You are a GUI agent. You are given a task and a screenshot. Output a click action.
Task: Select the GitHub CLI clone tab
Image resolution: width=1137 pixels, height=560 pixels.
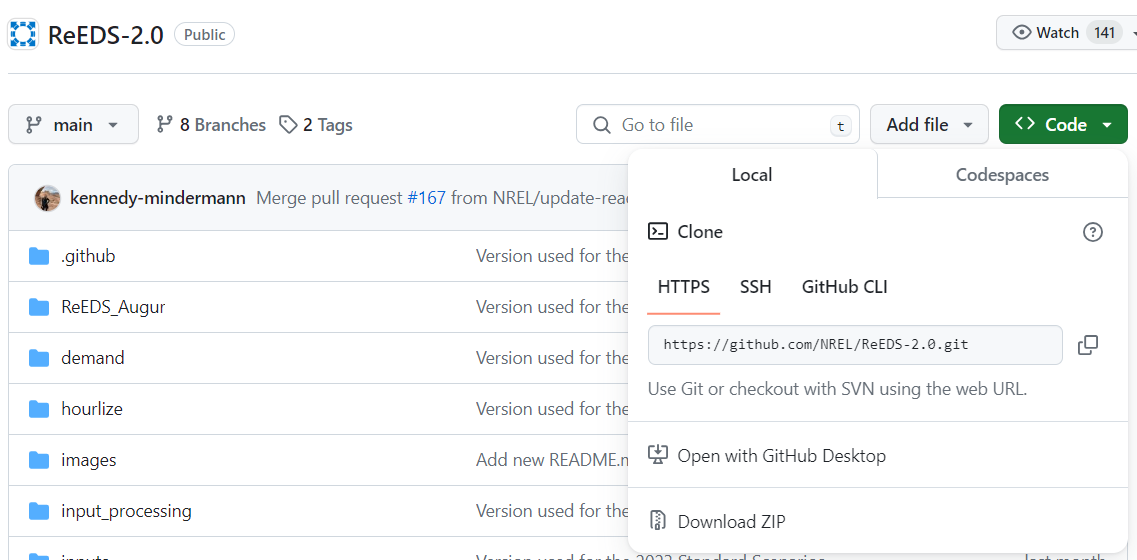845,287
